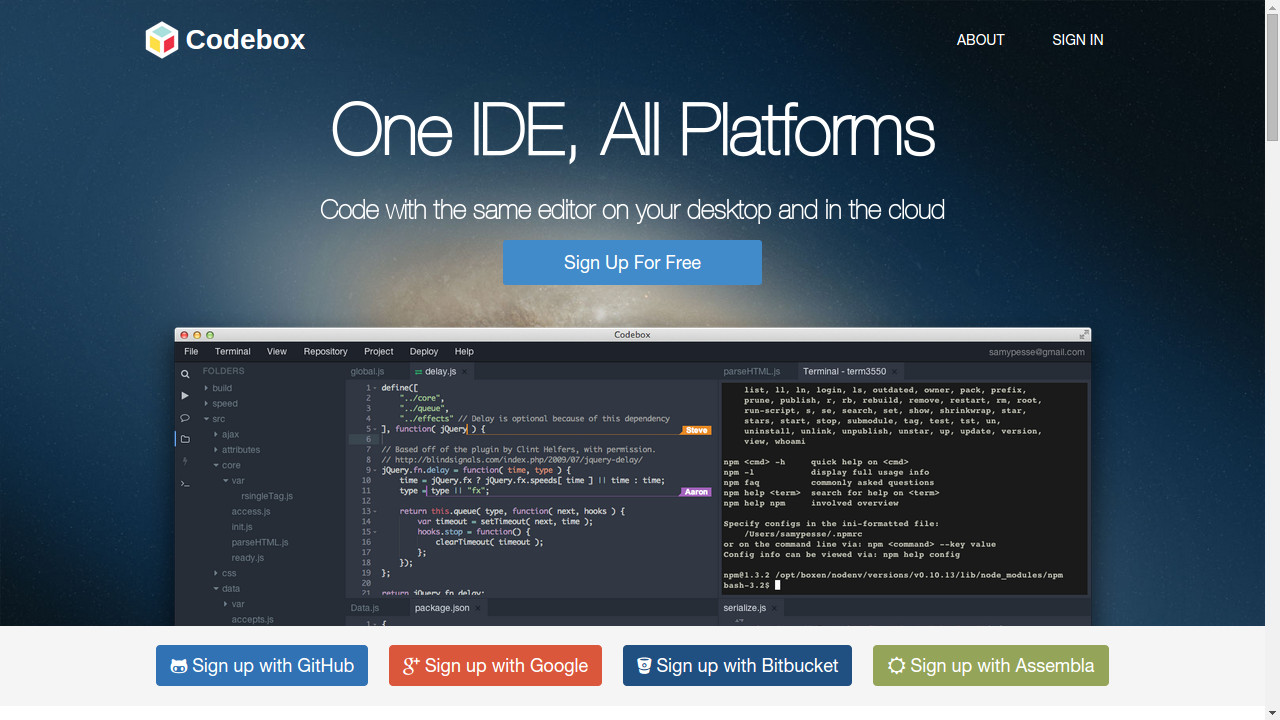Open the terminal prompt icon in sidebar
The image size is (1280, 720).
click(x=185, y=483)
